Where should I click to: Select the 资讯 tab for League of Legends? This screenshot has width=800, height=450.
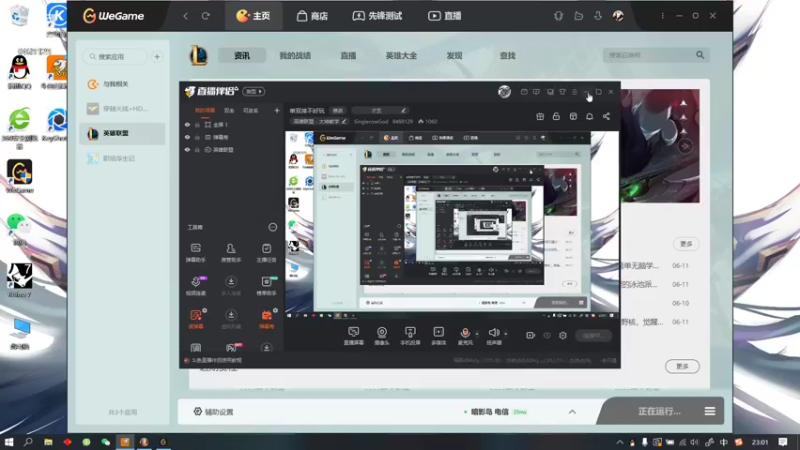point(242,56)
